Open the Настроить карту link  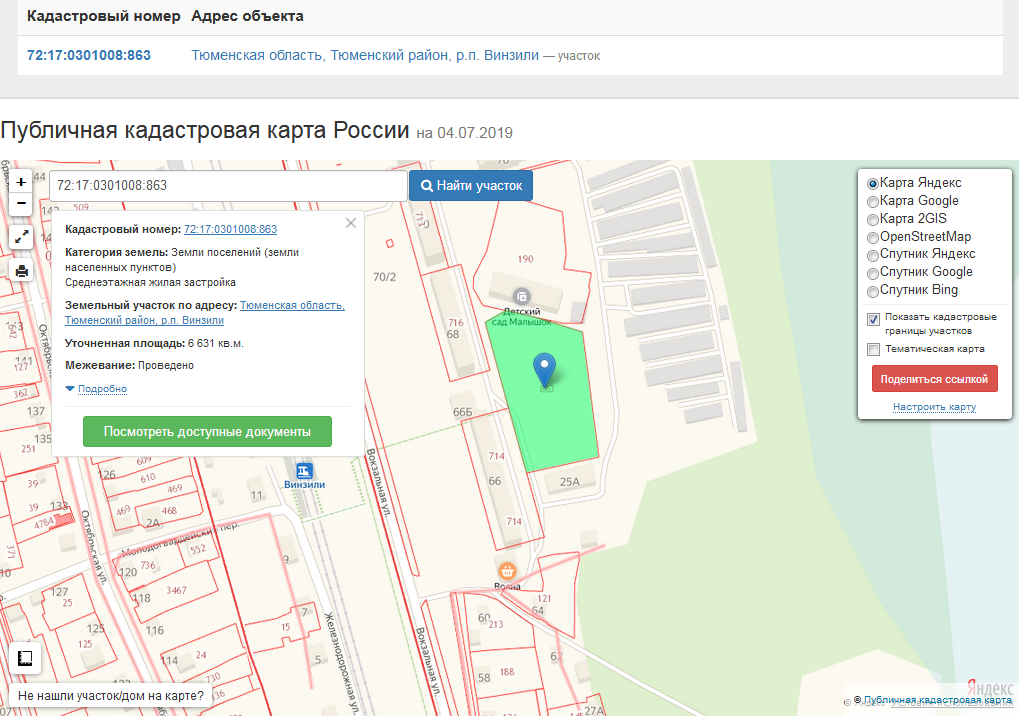click(935, 407)
